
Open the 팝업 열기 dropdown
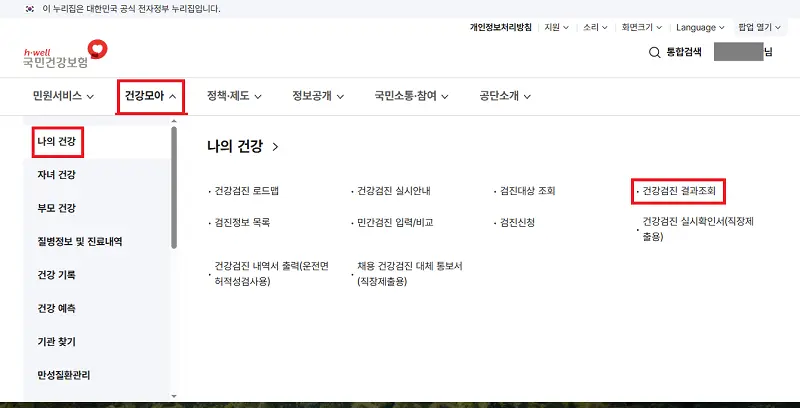760,28
